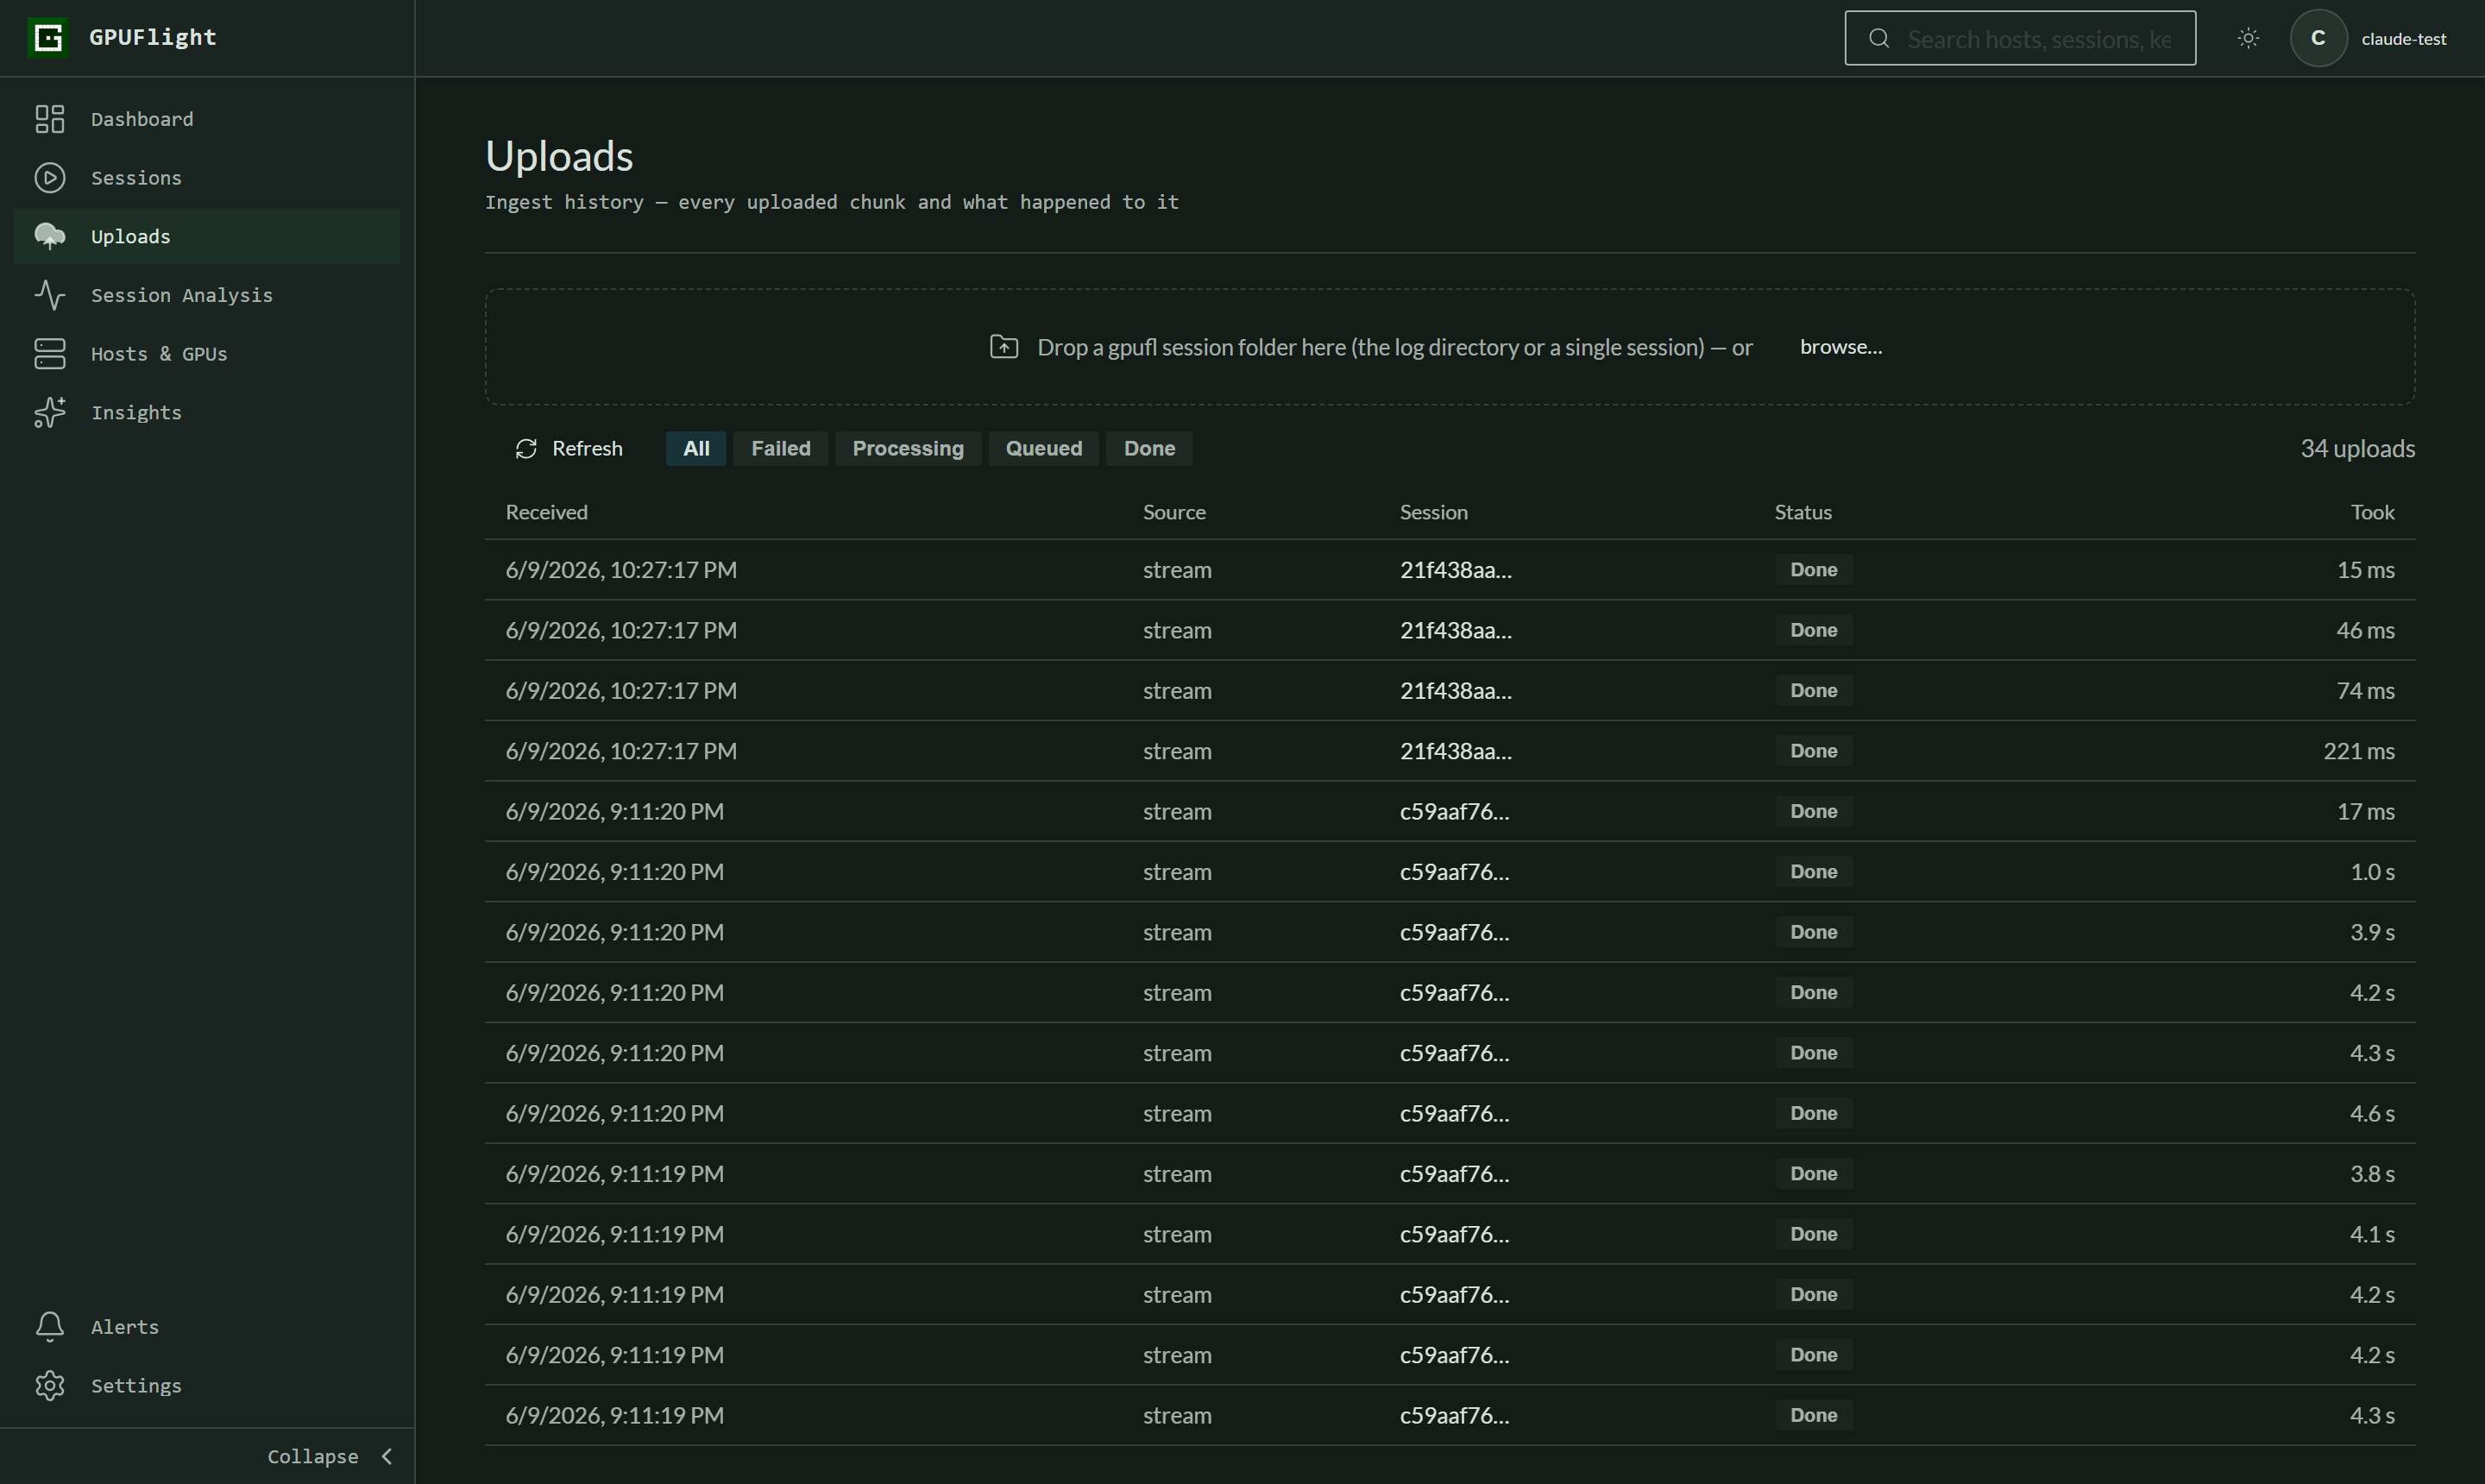
Task: Click the Source column header
Action: [x=1174, y=512]
